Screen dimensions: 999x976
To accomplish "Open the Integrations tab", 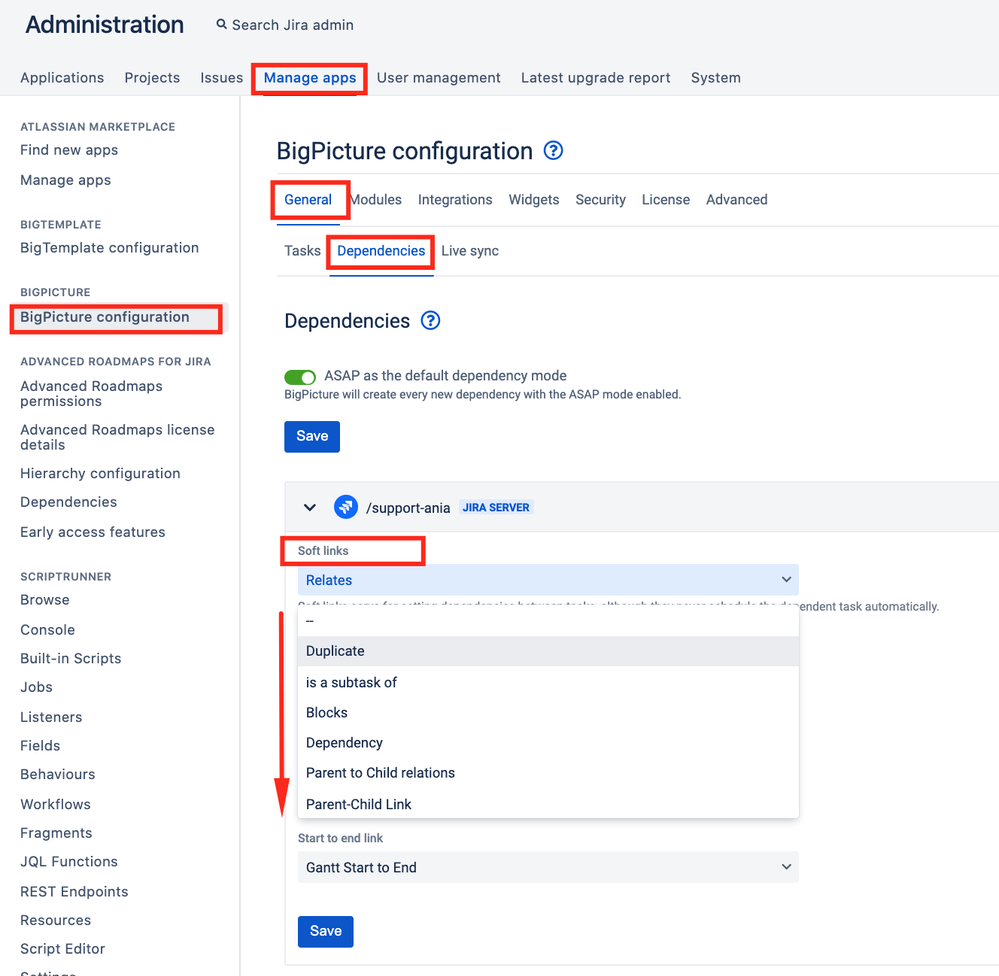I will (x=455, y=199).
